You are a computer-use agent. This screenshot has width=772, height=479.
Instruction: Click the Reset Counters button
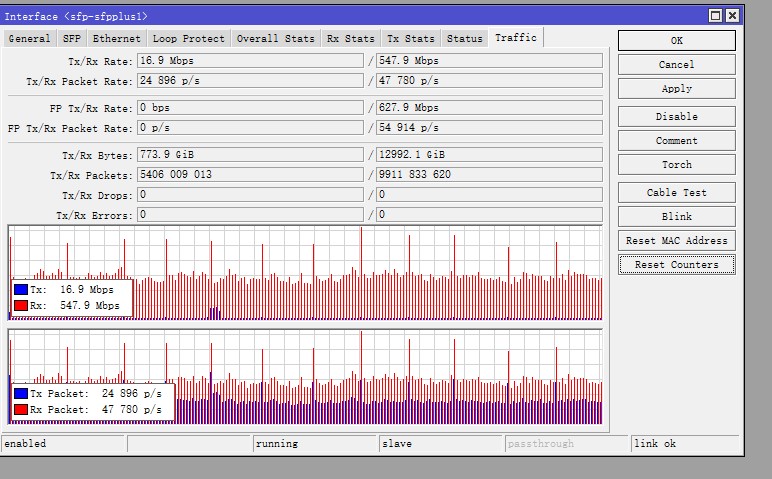[x=676, y=264]
